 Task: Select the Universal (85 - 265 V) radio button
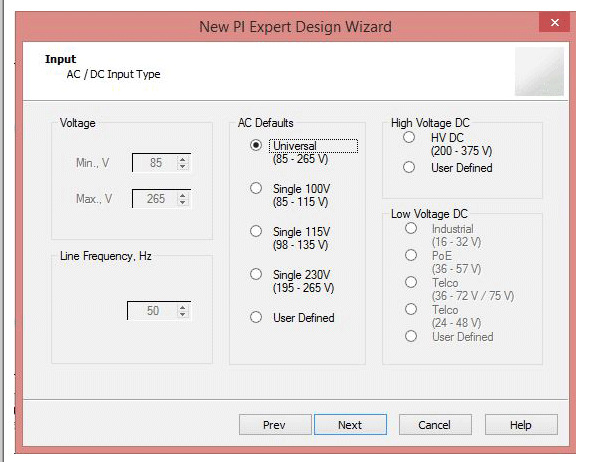(256, 145)
